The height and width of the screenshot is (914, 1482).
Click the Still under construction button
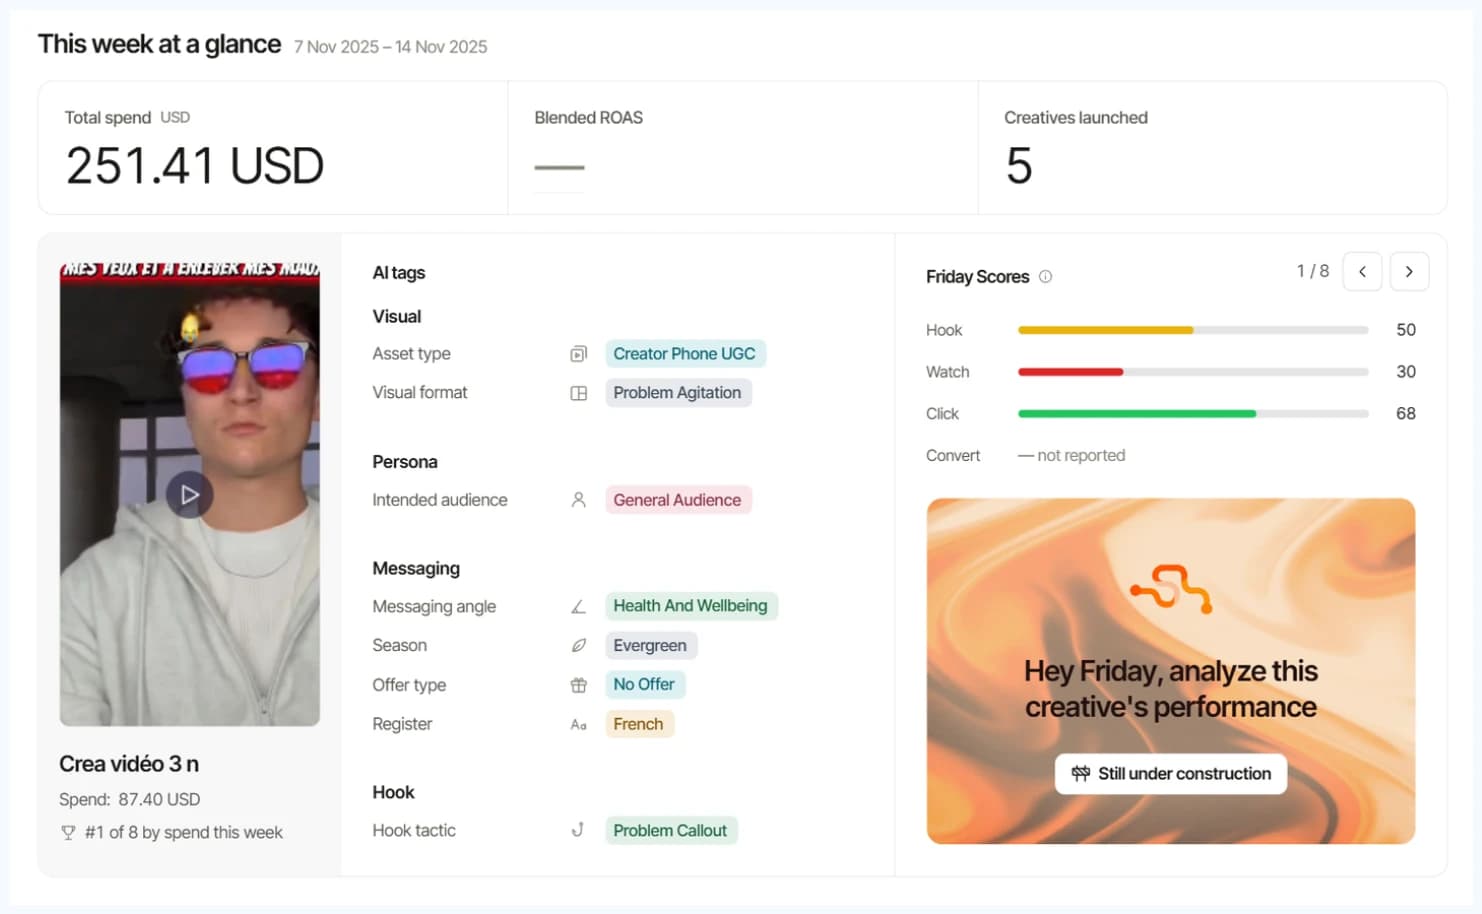[x=1171, y=774]
